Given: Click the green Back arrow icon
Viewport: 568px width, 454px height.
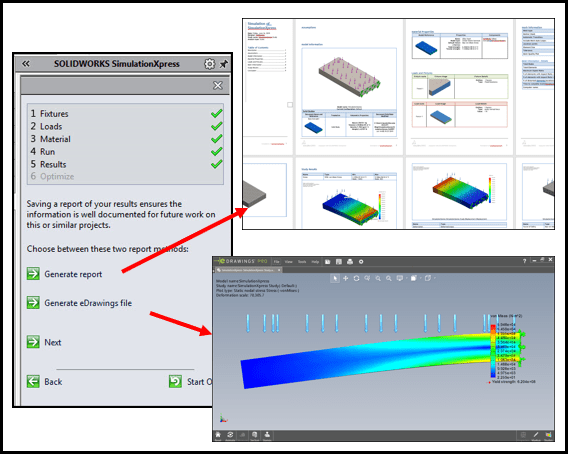Looking at the screenshot, I should pyautogui.click(x=33, y=382).
